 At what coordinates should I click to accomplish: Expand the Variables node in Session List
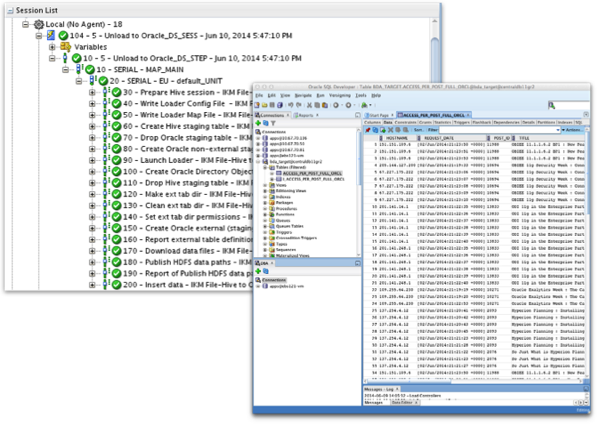click(x=52, y=47)
